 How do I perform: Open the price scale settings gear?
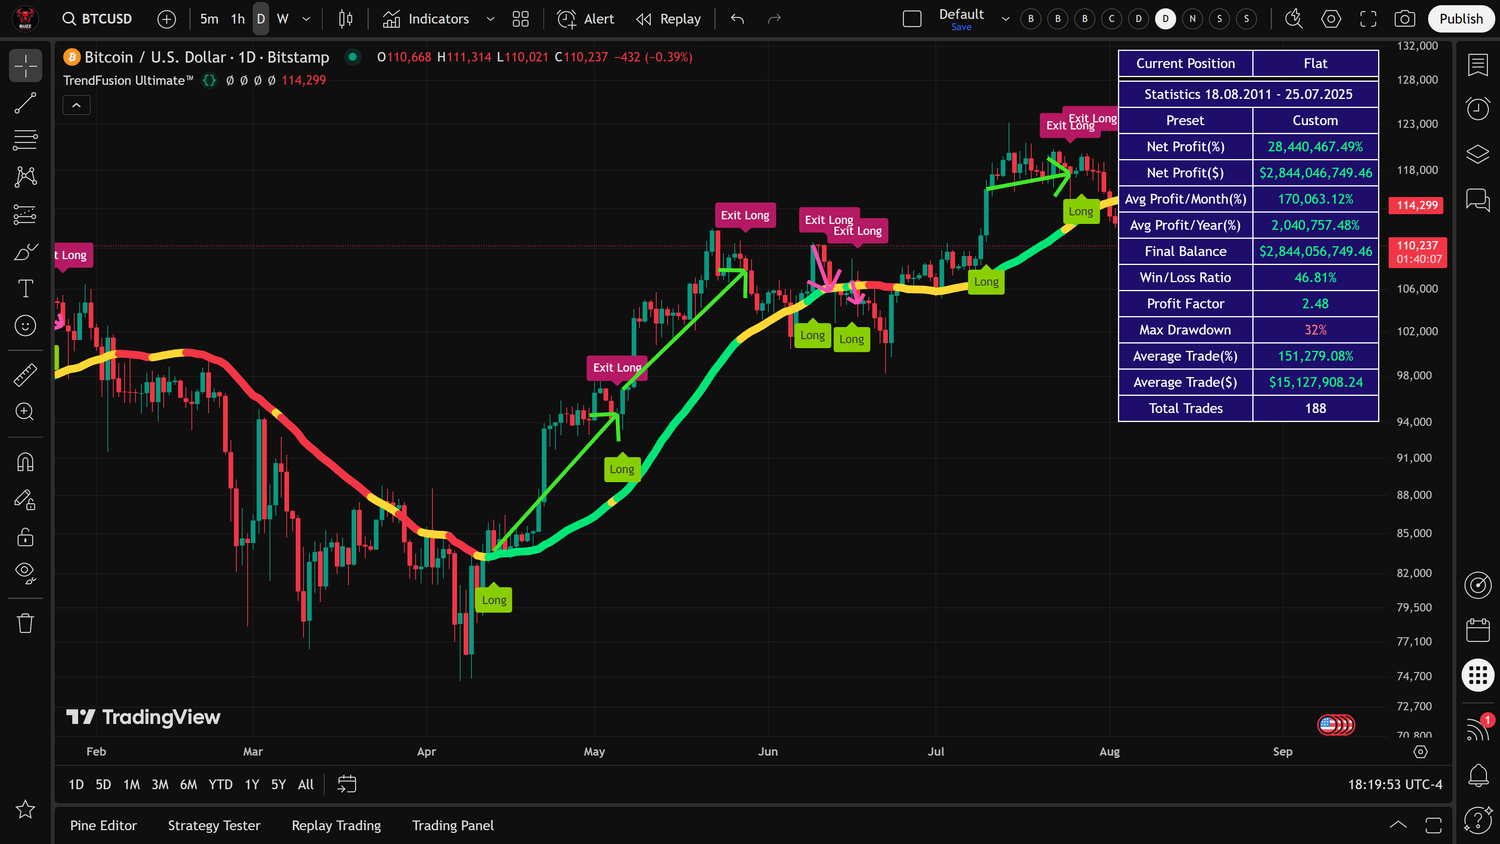[1420, 752]
